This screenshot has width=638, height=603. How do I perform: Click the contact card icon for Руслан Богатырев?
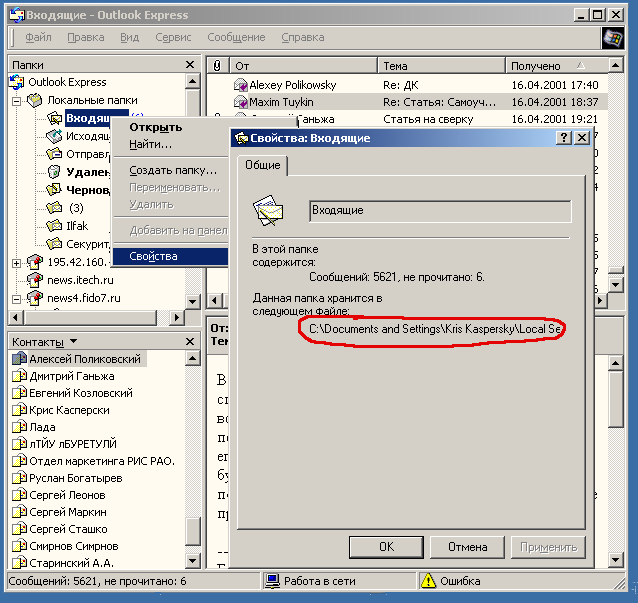pos(19,478)
